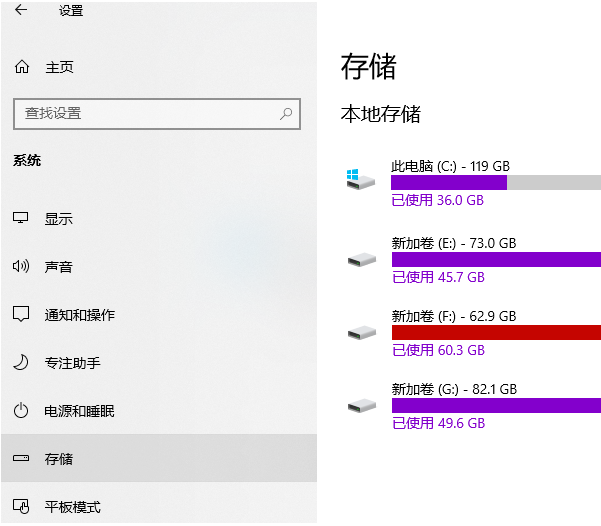The height and width of the screenshot is (526, 601).
Task: Click the 已使用 36.0 GB text for C:
Action: click(x=438, y=200)
